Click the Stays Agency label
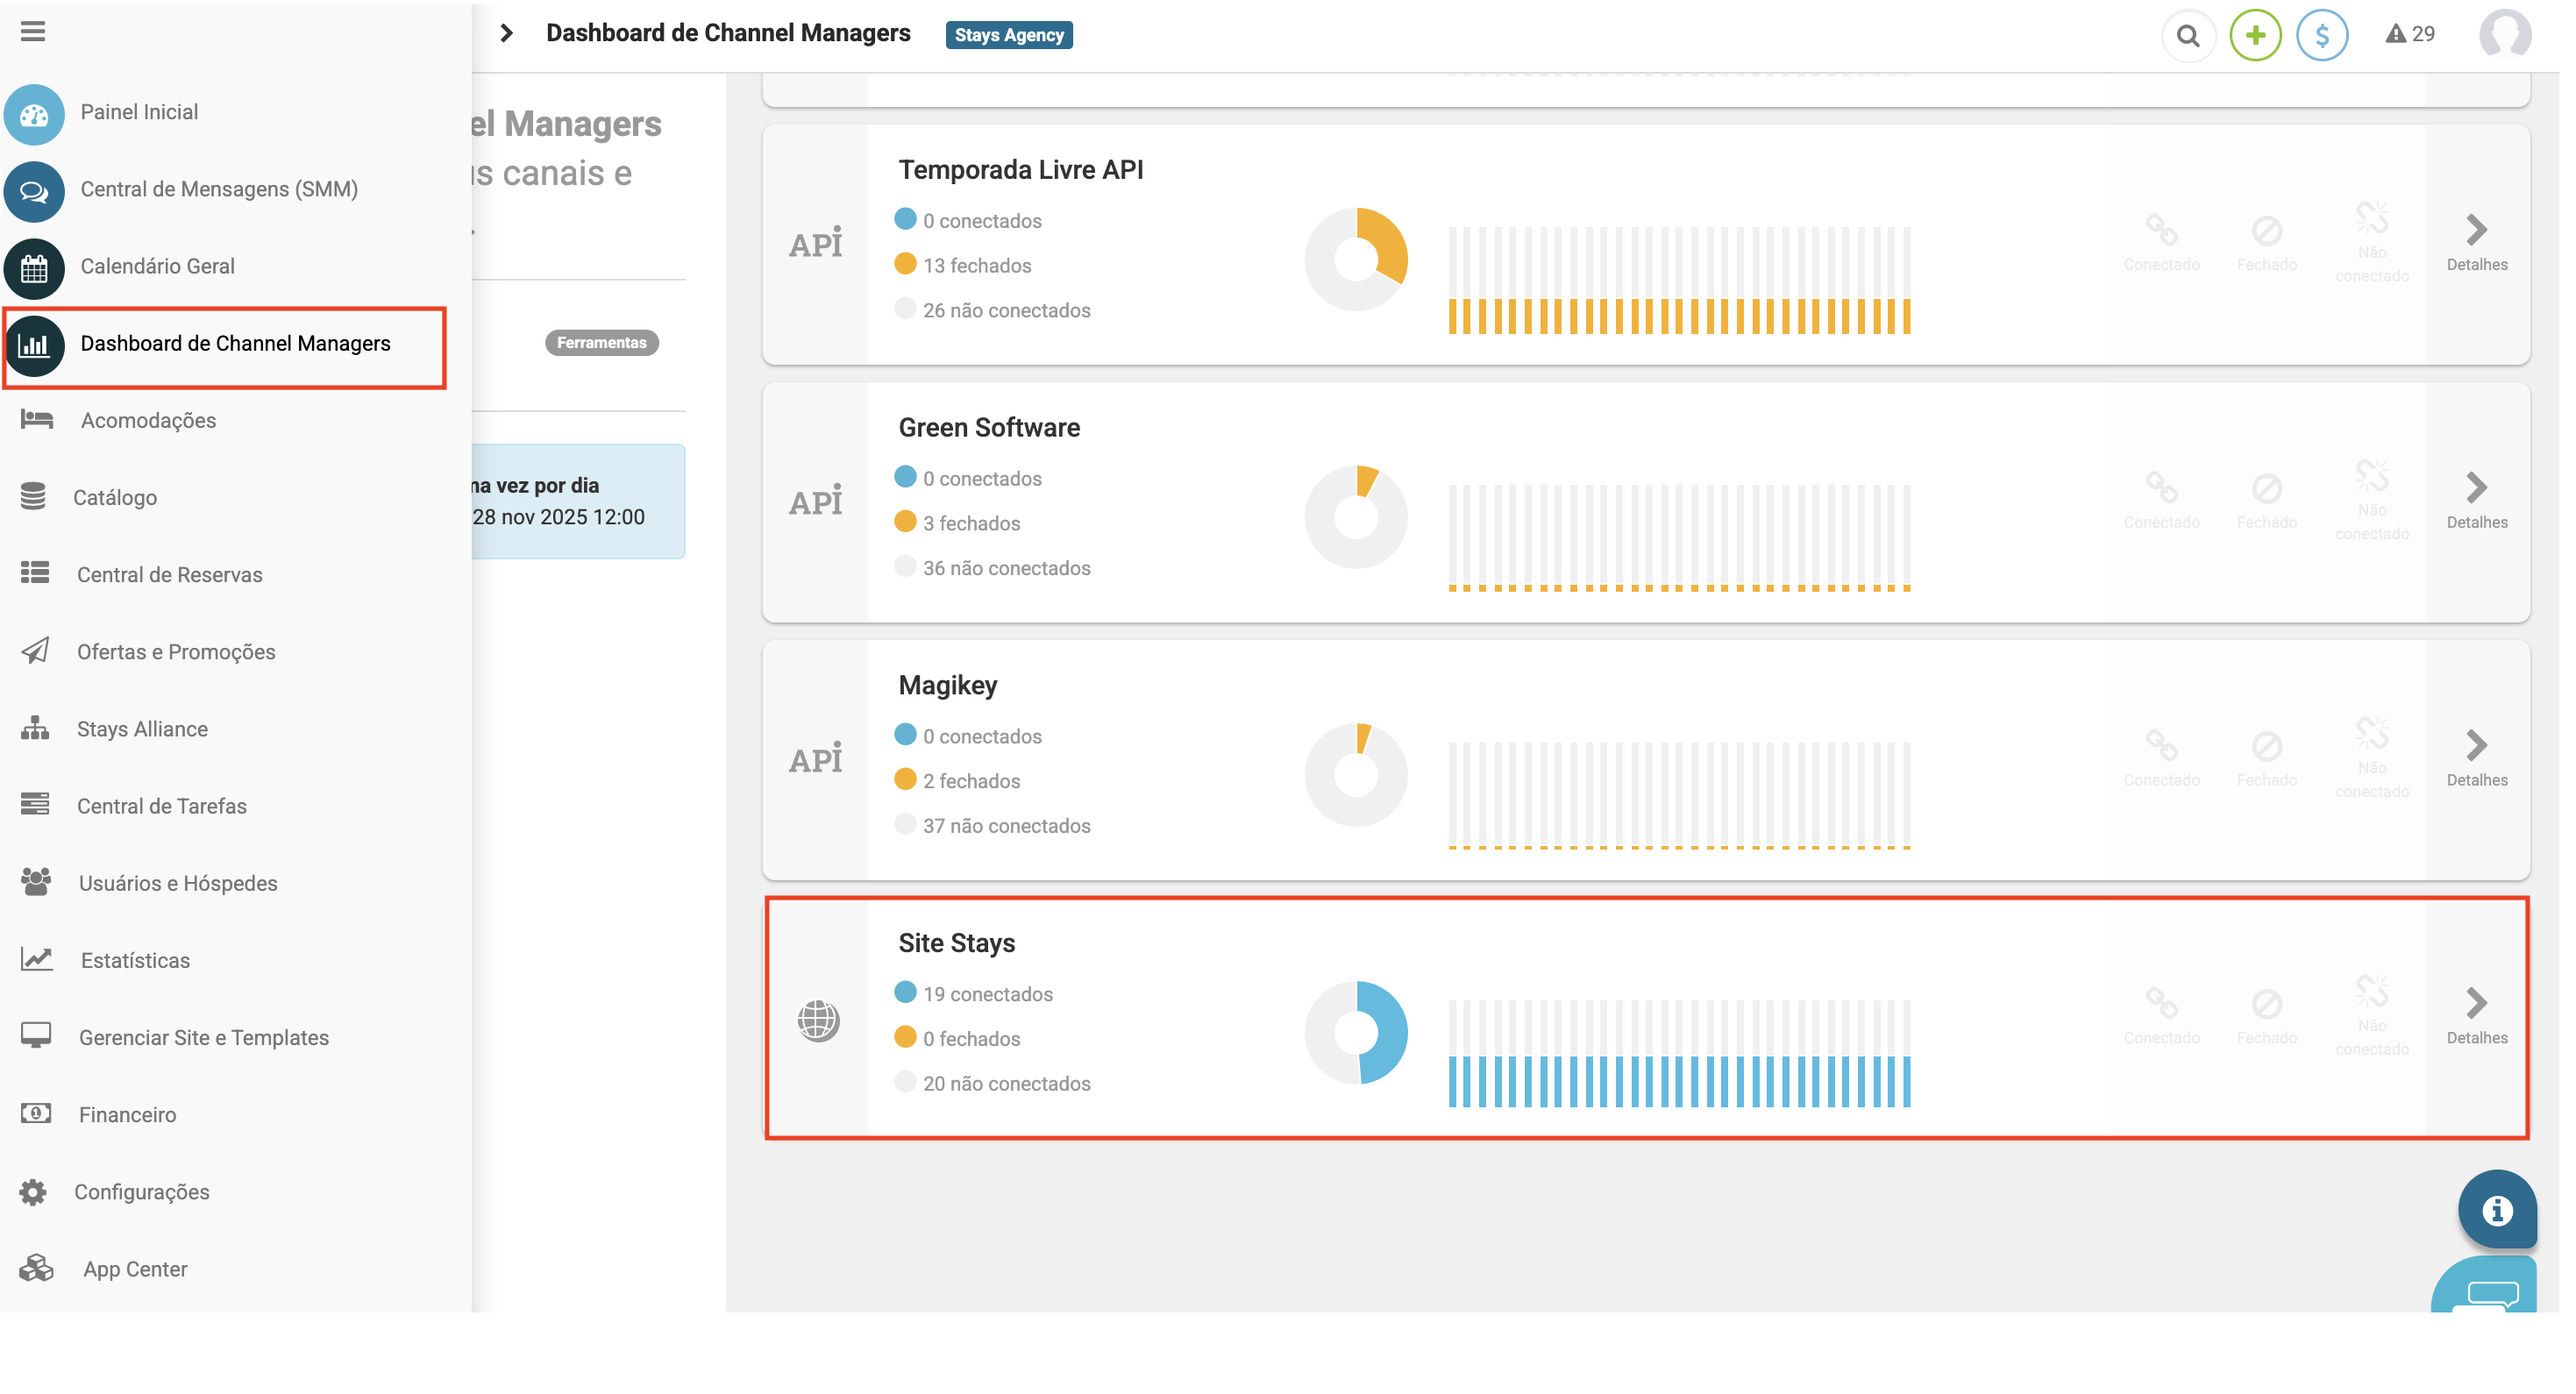Screen dimensions: 2576x1394 pos(1008,36)
